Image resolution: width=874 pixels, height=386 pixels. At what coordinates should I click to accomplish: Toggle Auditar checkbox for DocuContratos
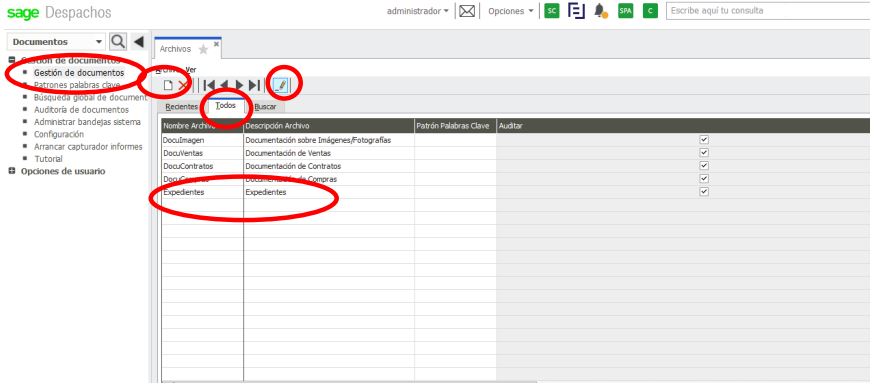pos(704,166)
